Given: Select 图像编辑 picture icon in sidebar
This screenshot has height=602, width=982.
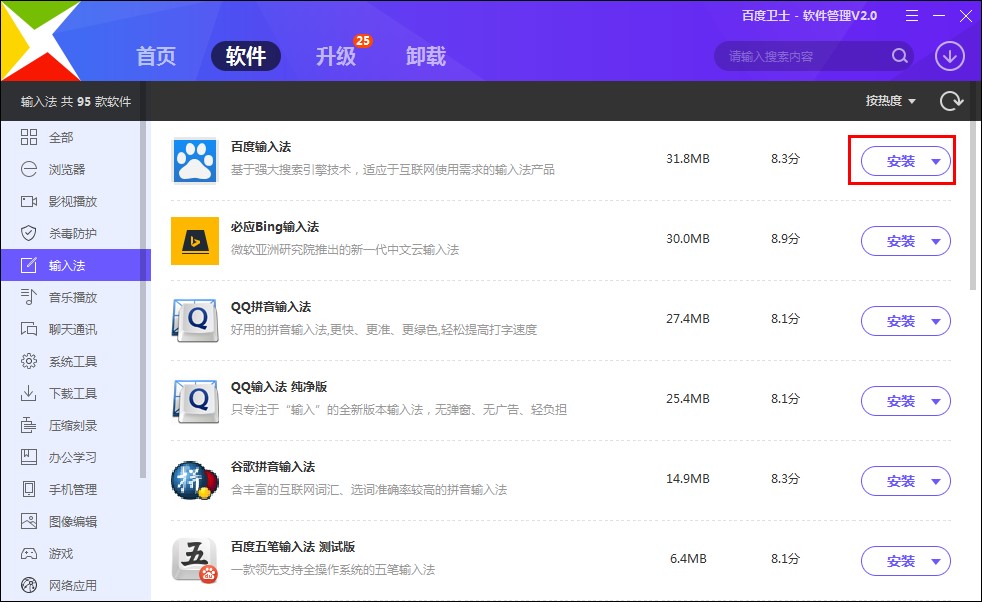Looking at the screenshot, I should point(29,521).
